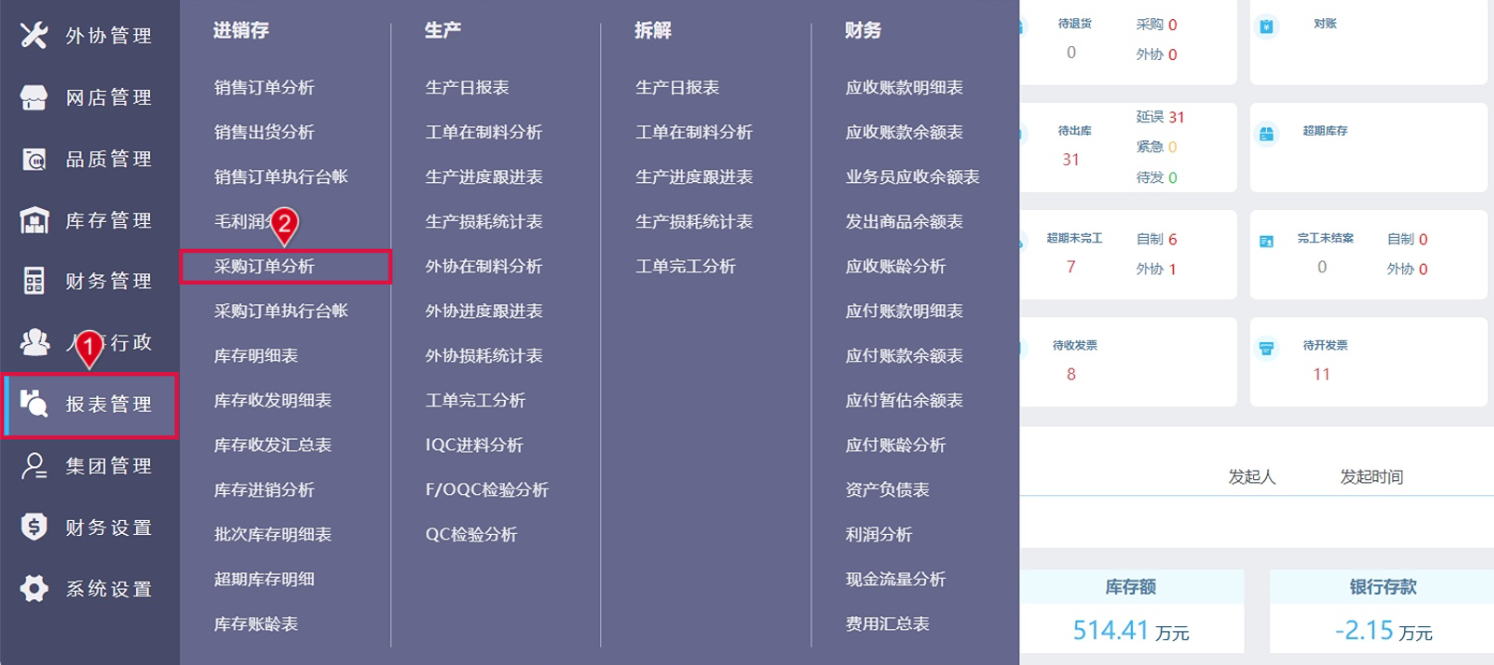Choose 费用汇总表 menu entry
Screen dimensions: 1494x665
(887, 624)
